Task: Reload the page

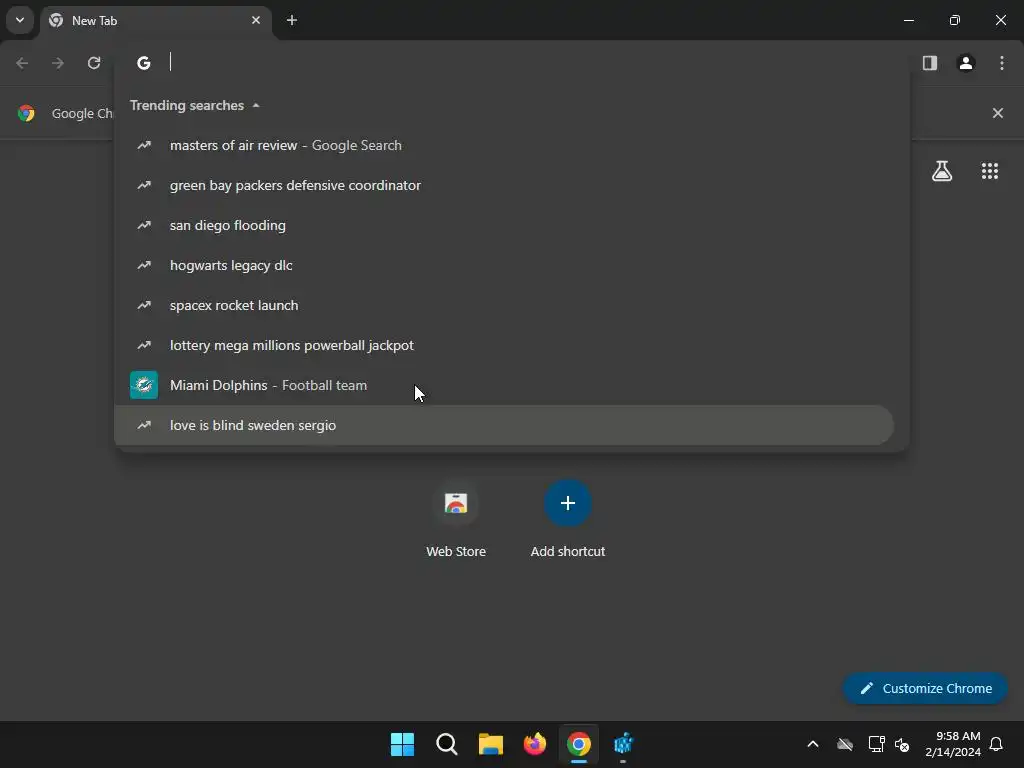Action: tap(94, 63)
